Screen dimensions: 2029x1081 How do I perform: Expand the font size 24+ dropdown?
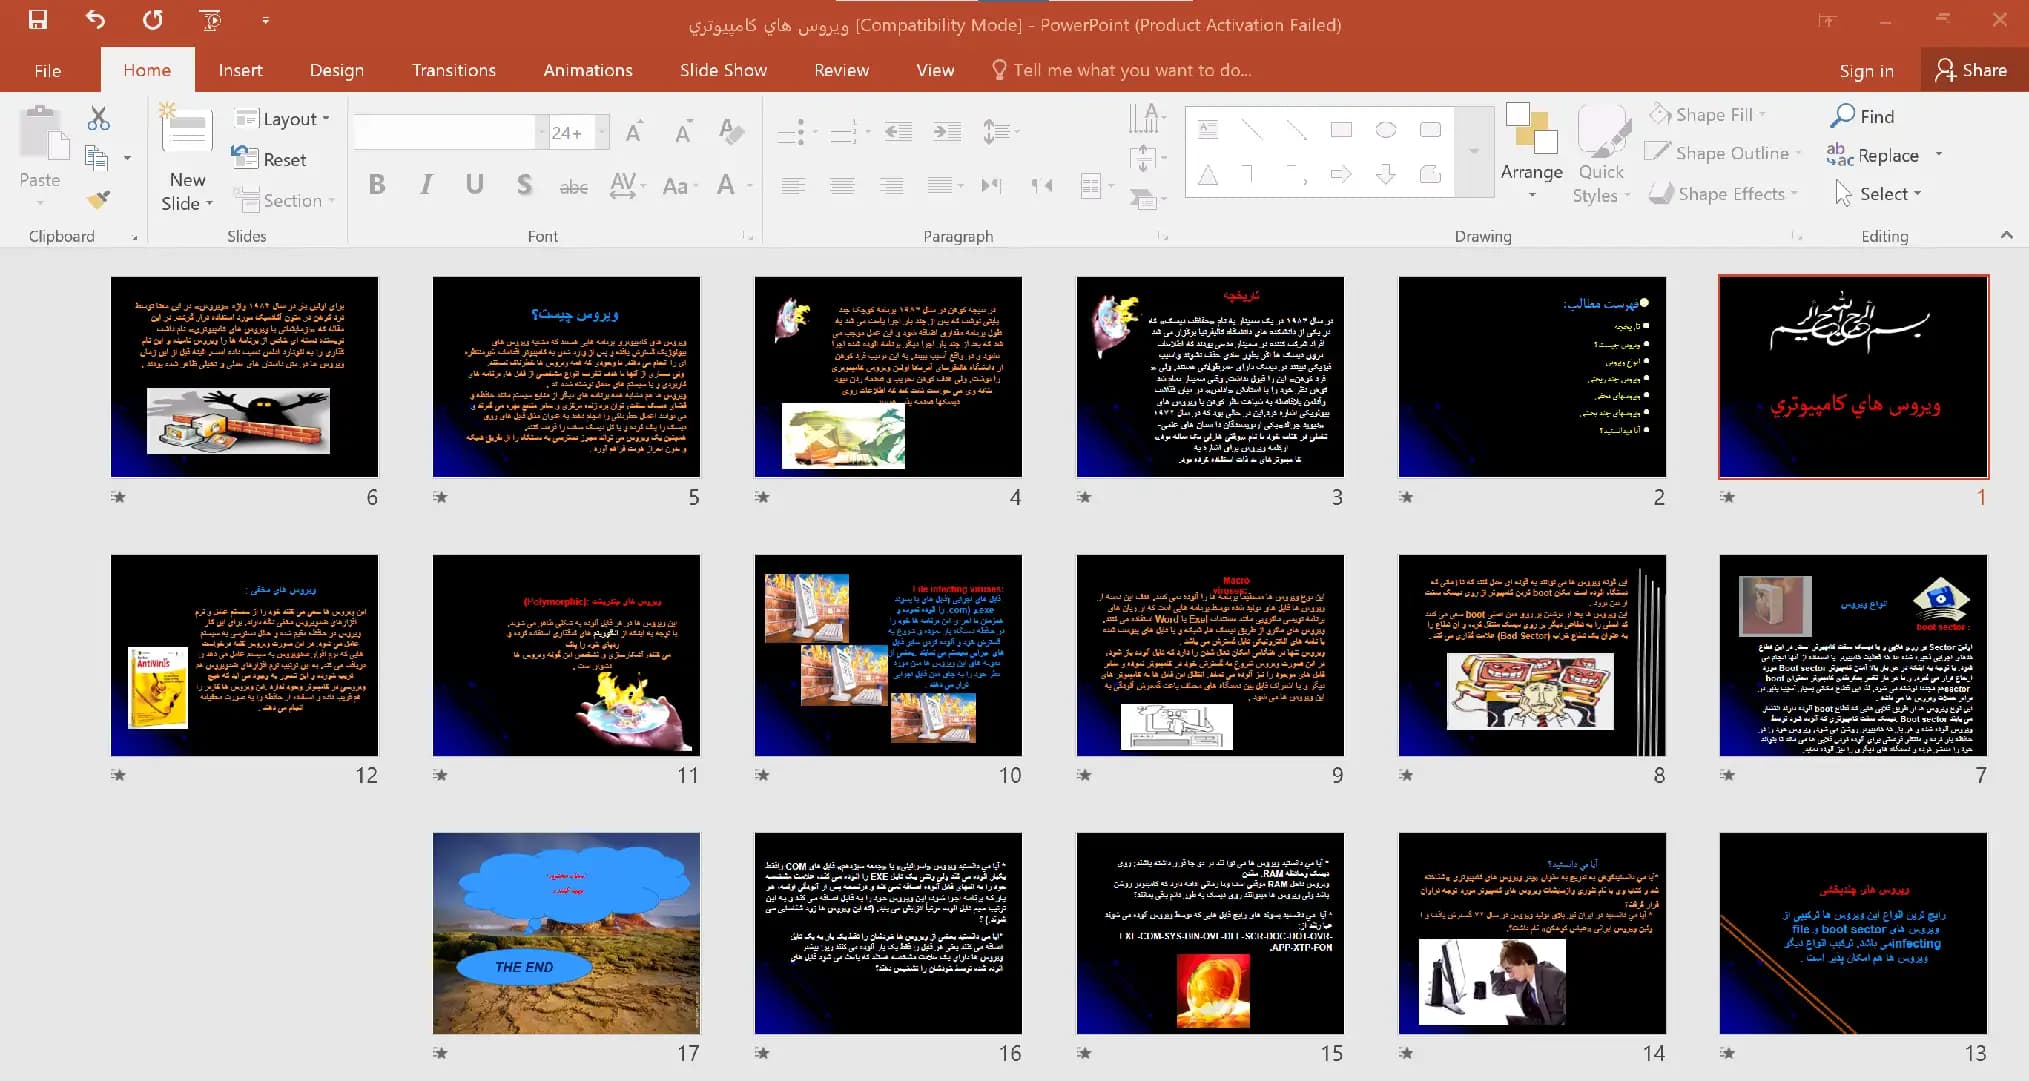click(x=602, y=132)
